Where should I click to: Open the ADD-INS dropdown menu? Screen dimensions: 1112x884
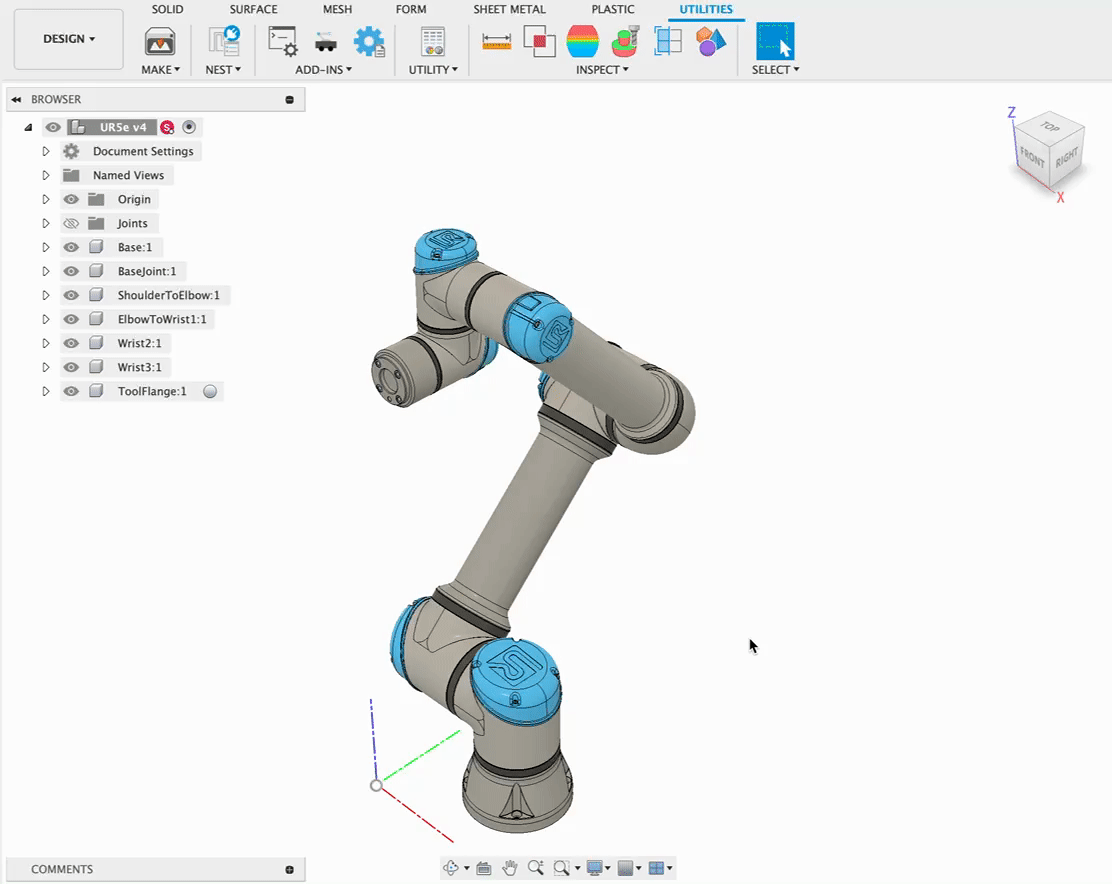[x=323, y=69]
